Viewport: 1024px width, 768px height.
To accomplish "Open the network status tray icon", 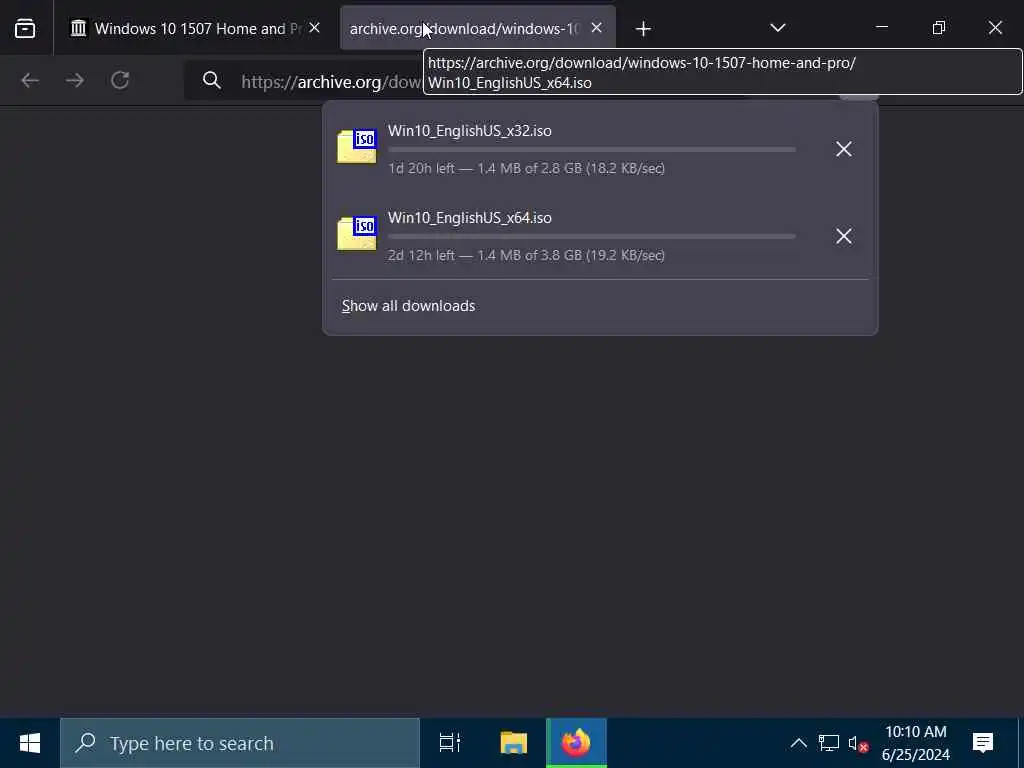I will 829,743.
